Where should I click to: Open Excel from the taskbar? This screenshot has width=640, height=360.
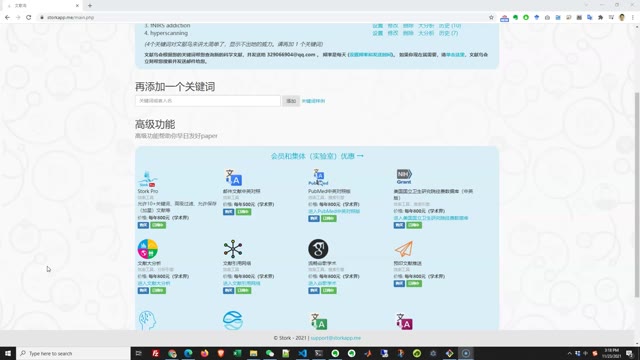coord(237,353)
